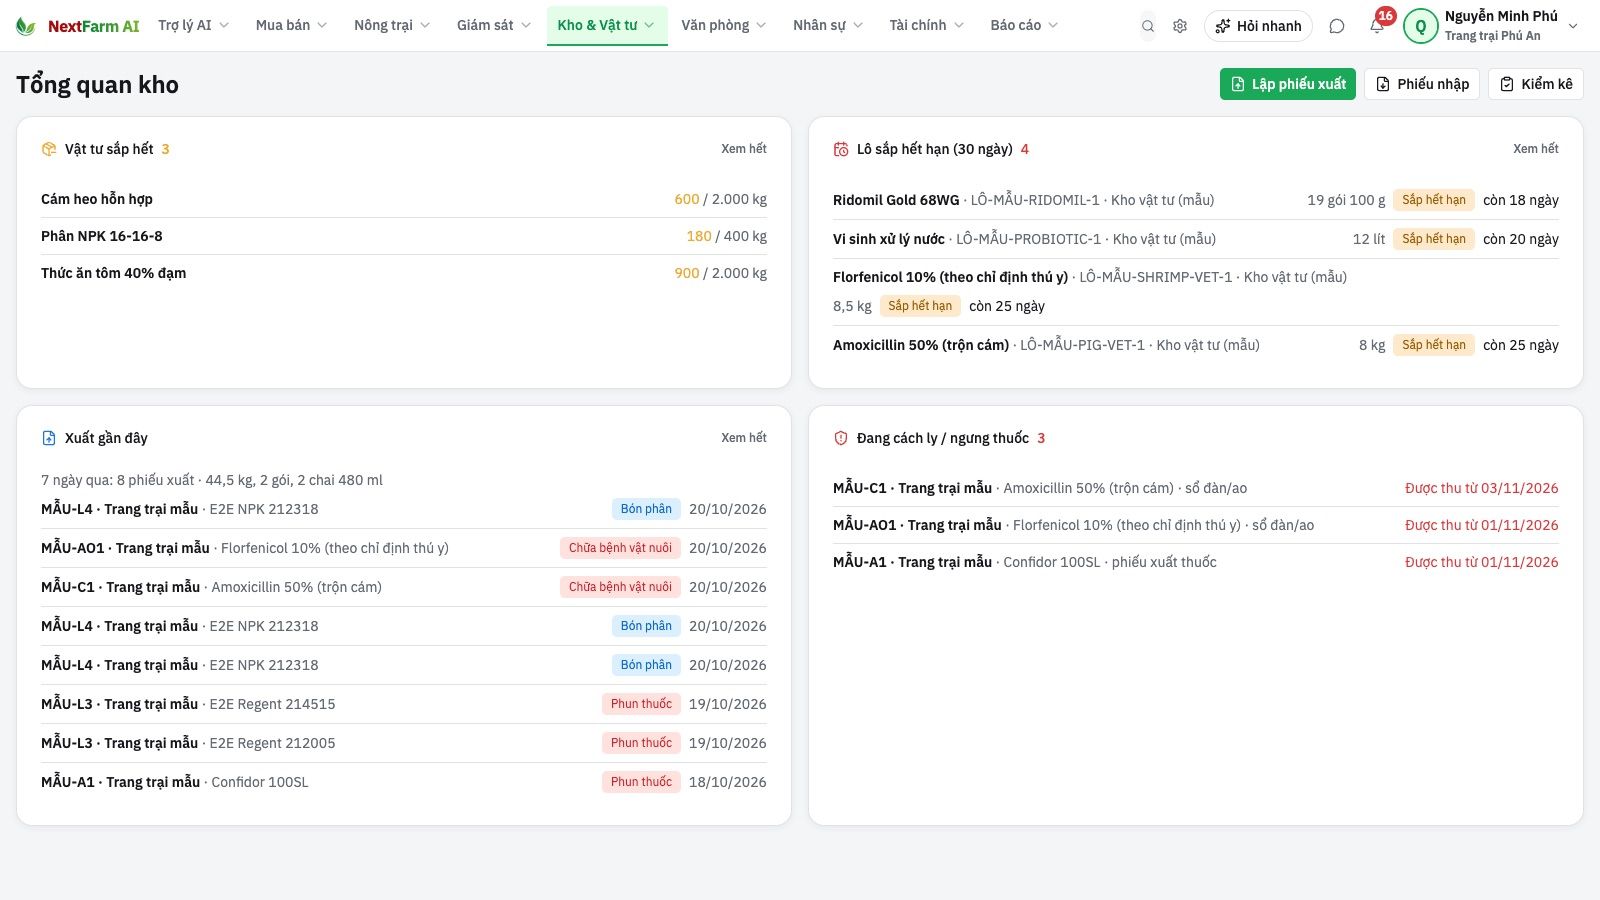Open the Nhân sự menu

pyautogui.click(x=828, y=25)
